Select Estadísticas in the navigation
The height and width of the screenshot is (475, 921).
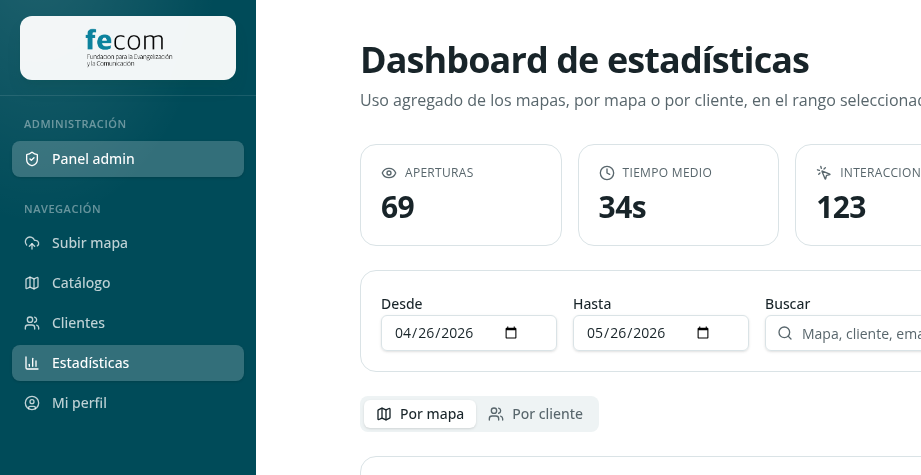pos(128,363)
